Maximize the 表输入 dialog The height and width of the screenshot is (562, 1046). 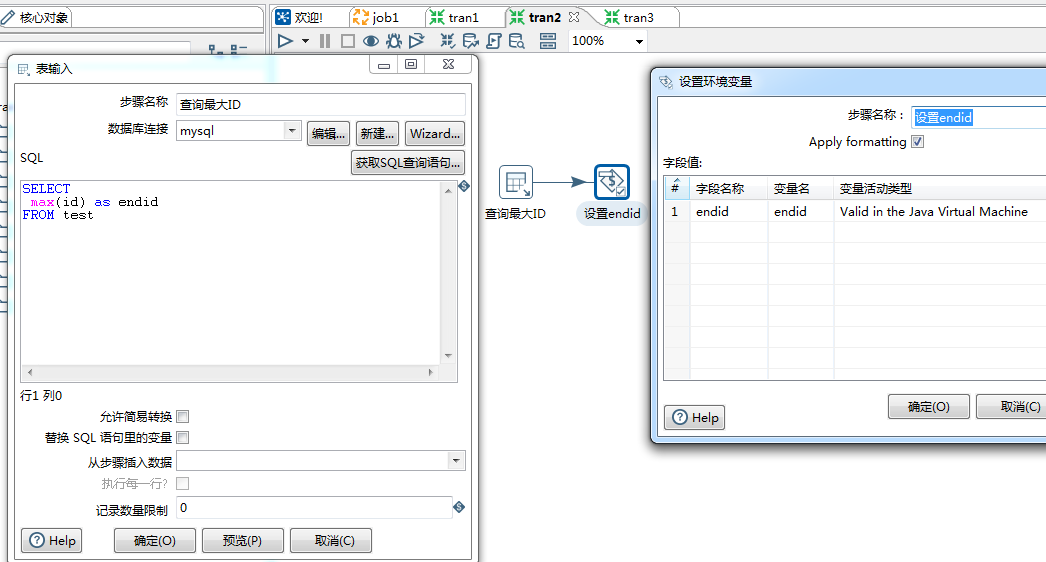(412, 65)
